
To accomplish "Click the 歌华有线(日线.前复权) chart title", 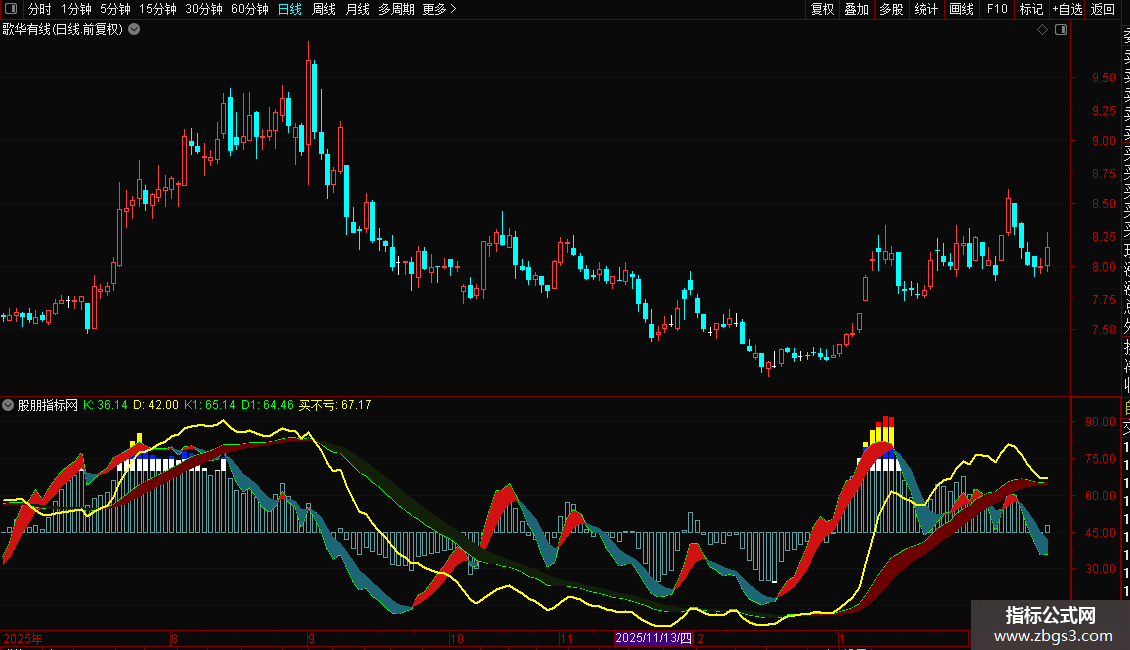I will (63, 30).
